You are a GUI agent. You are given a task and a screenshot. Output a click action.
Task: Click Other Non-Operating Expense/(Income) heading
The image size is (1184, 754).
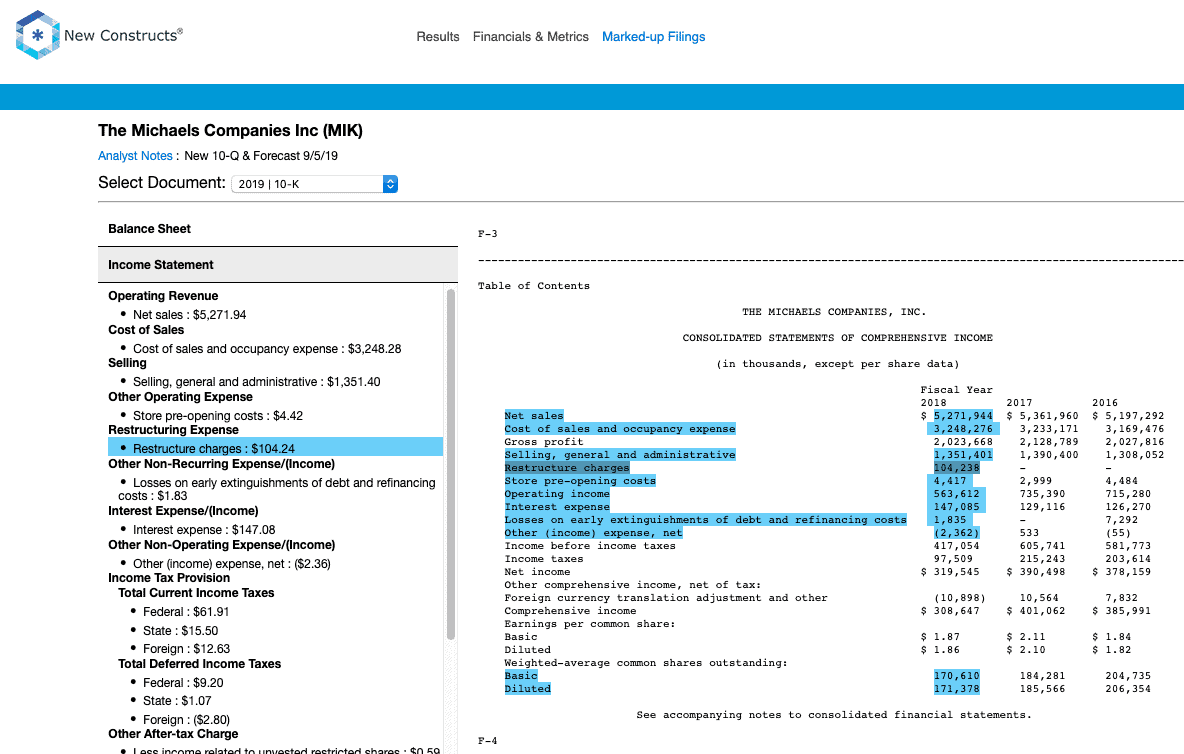tap(221, 545)
